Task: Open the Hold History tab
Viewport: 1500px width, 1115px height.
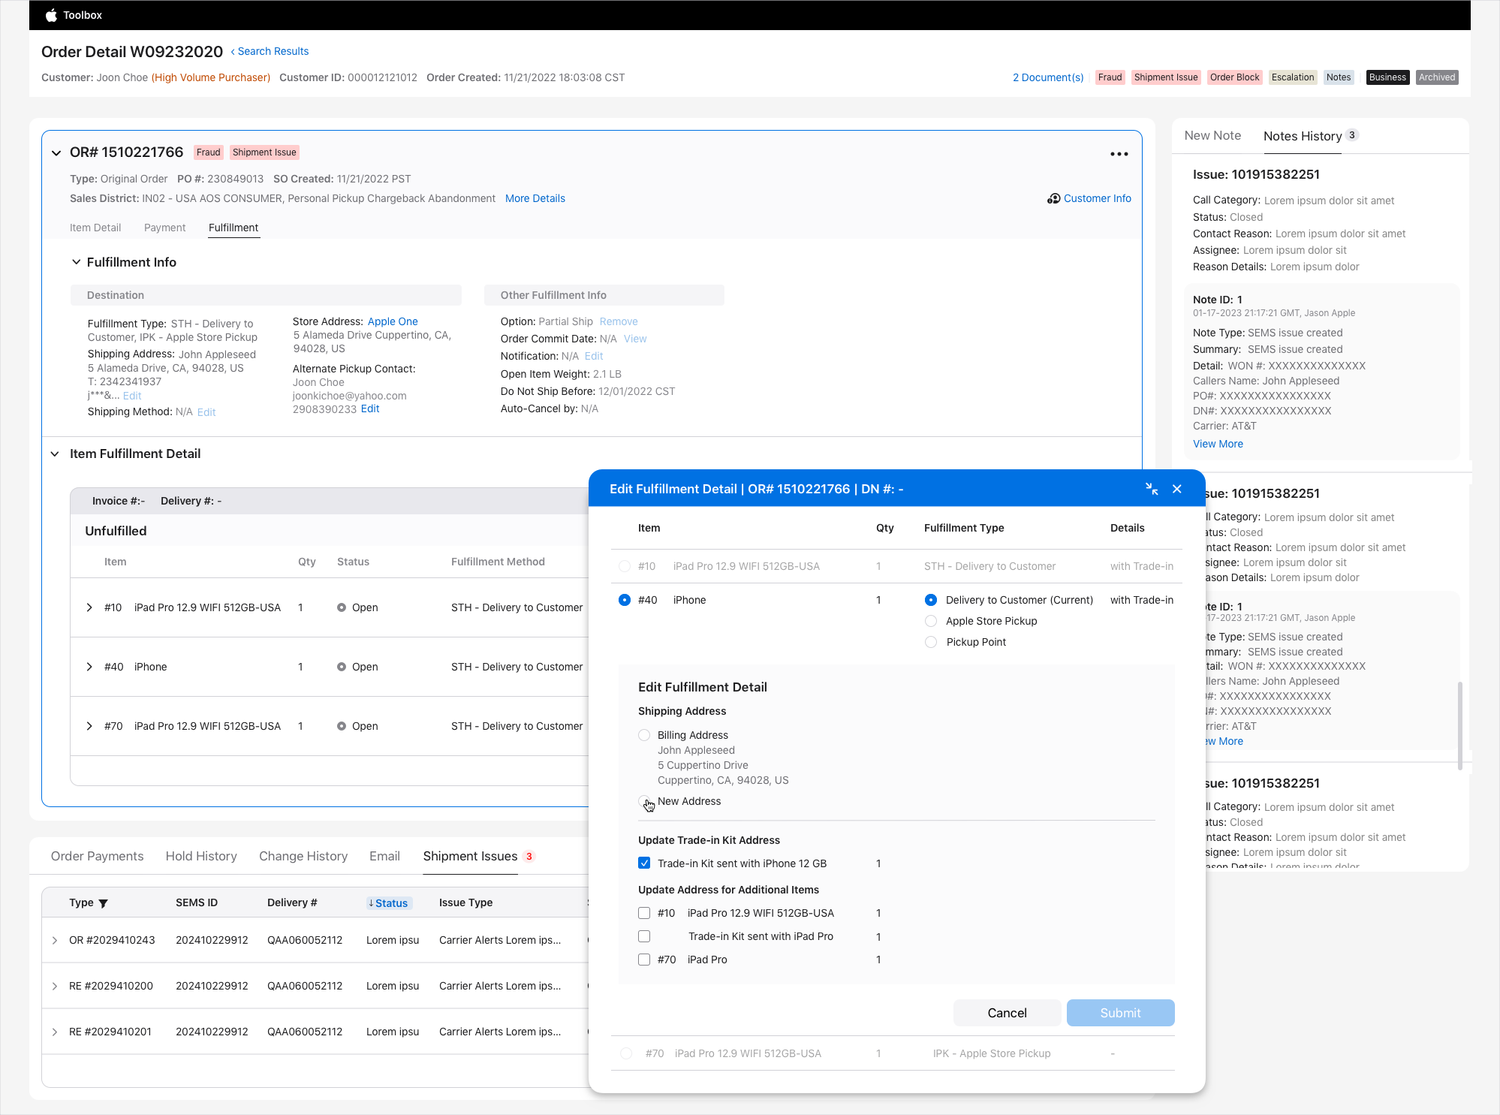Action: point(201,856)
